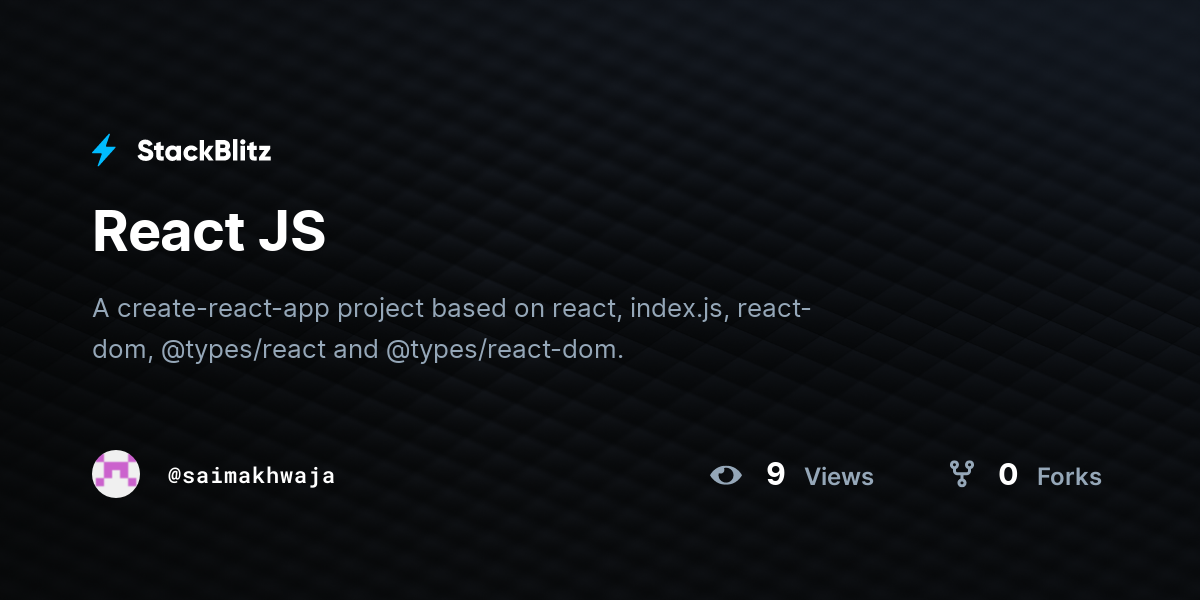Viewport: 1200px width, 600px height.
Task: Click the Views label
Action: point(839,477)
